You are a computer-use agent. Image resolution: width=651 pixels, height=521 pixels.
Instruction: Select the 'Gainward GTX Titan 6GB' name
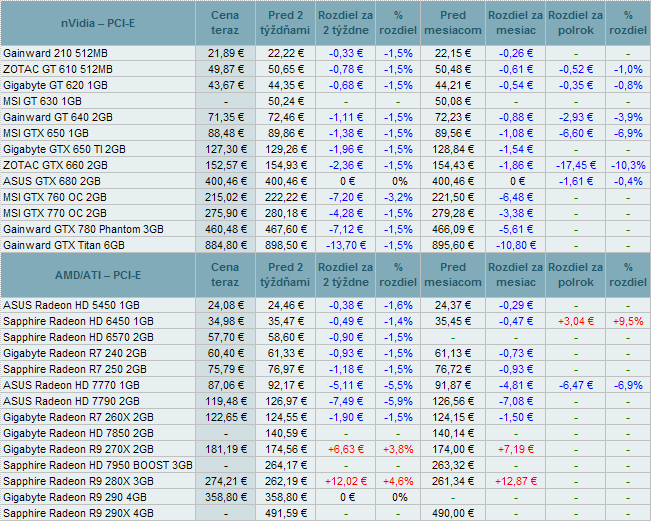(x=64, y=245)
